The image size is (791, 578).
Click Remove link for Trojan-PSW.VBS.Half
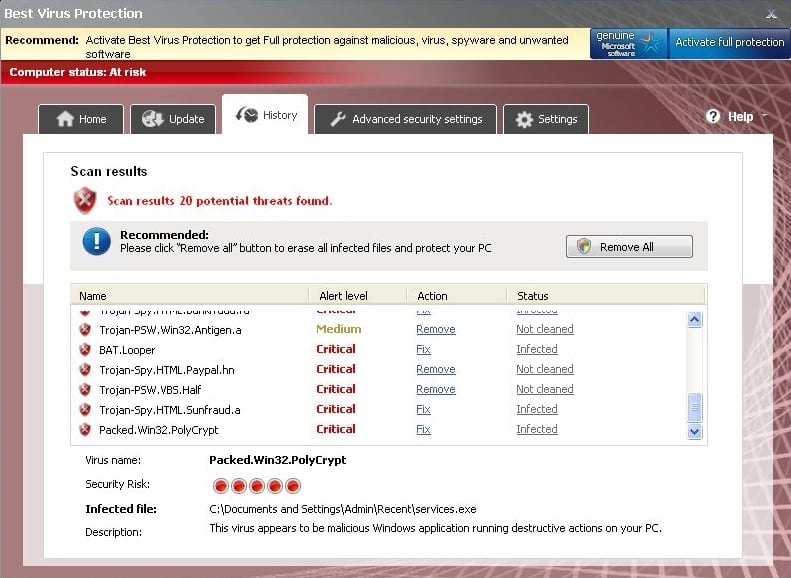tap(436, 389)
